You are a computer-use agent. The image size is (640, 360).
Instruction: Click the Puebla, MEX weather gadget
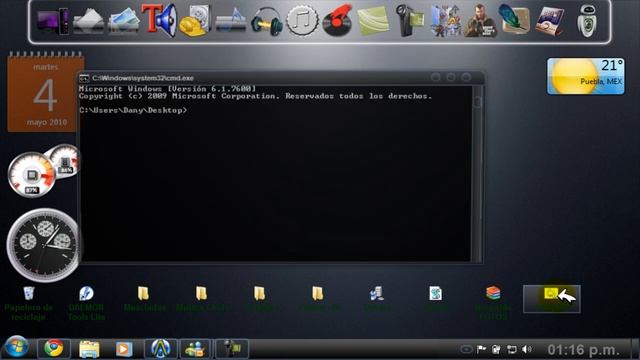(x=585, y=76)
